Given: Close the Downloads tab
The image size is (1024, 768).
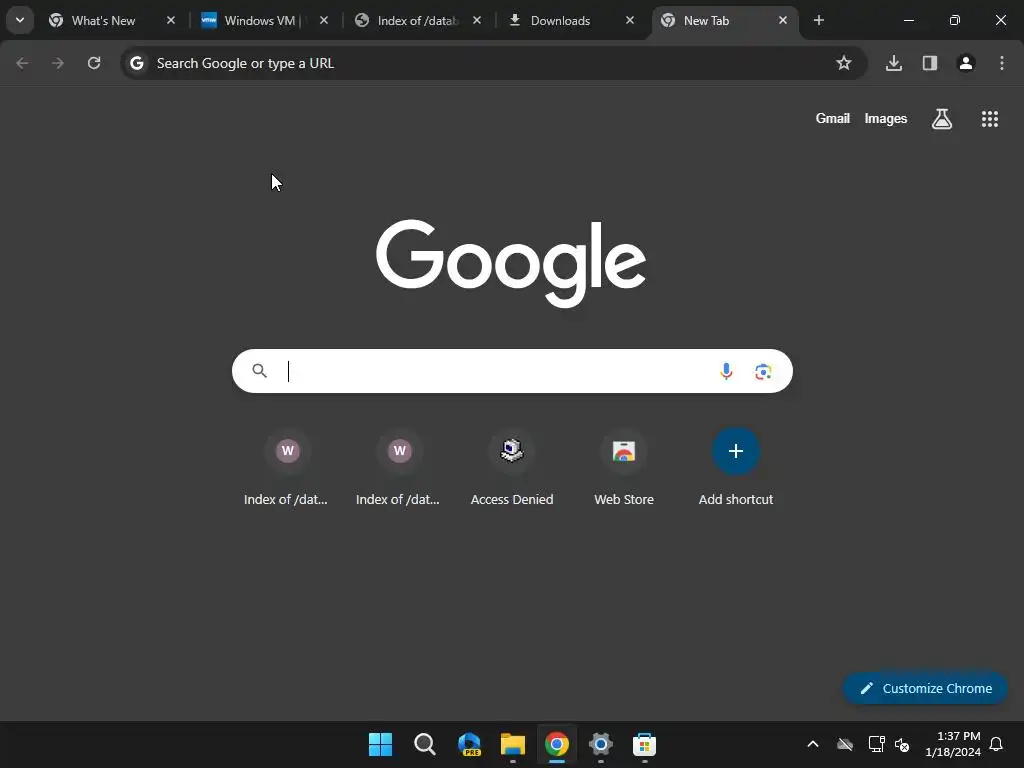Looking at the screenshot, I should click(630, 20).
